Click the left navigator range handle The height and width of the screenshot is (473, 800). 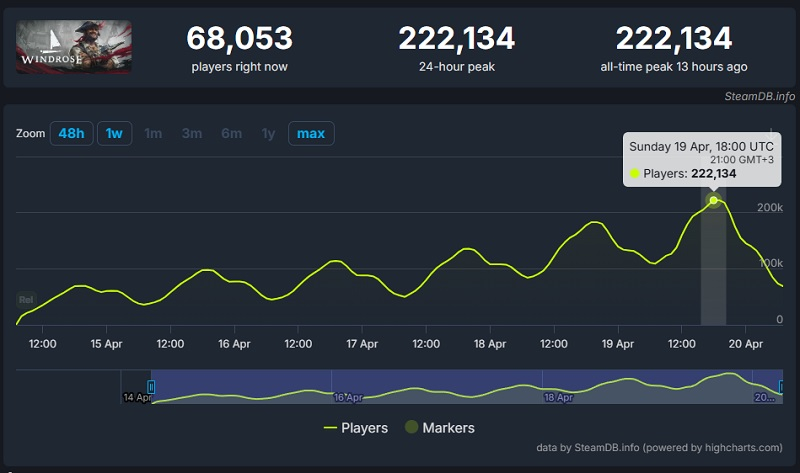tap(152, 386)
